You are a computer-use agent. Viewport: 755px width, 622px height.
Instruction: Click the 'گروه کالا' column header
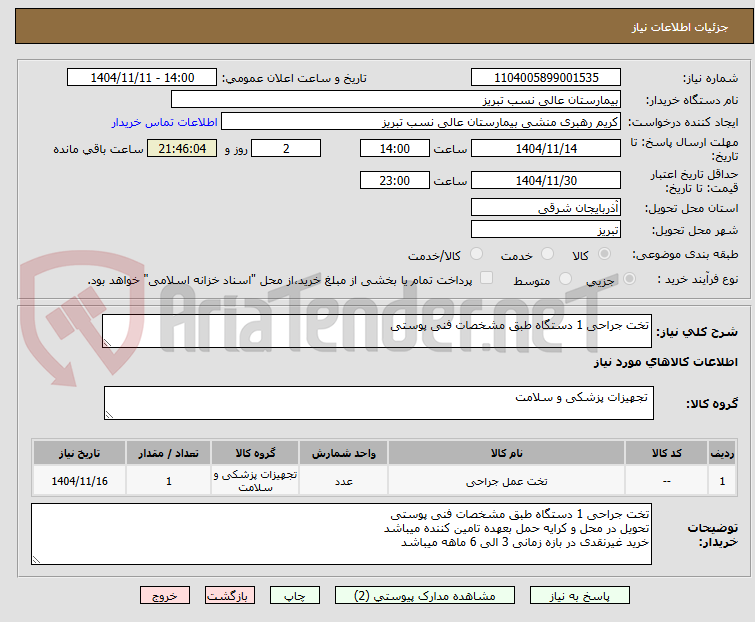point(255,453)
